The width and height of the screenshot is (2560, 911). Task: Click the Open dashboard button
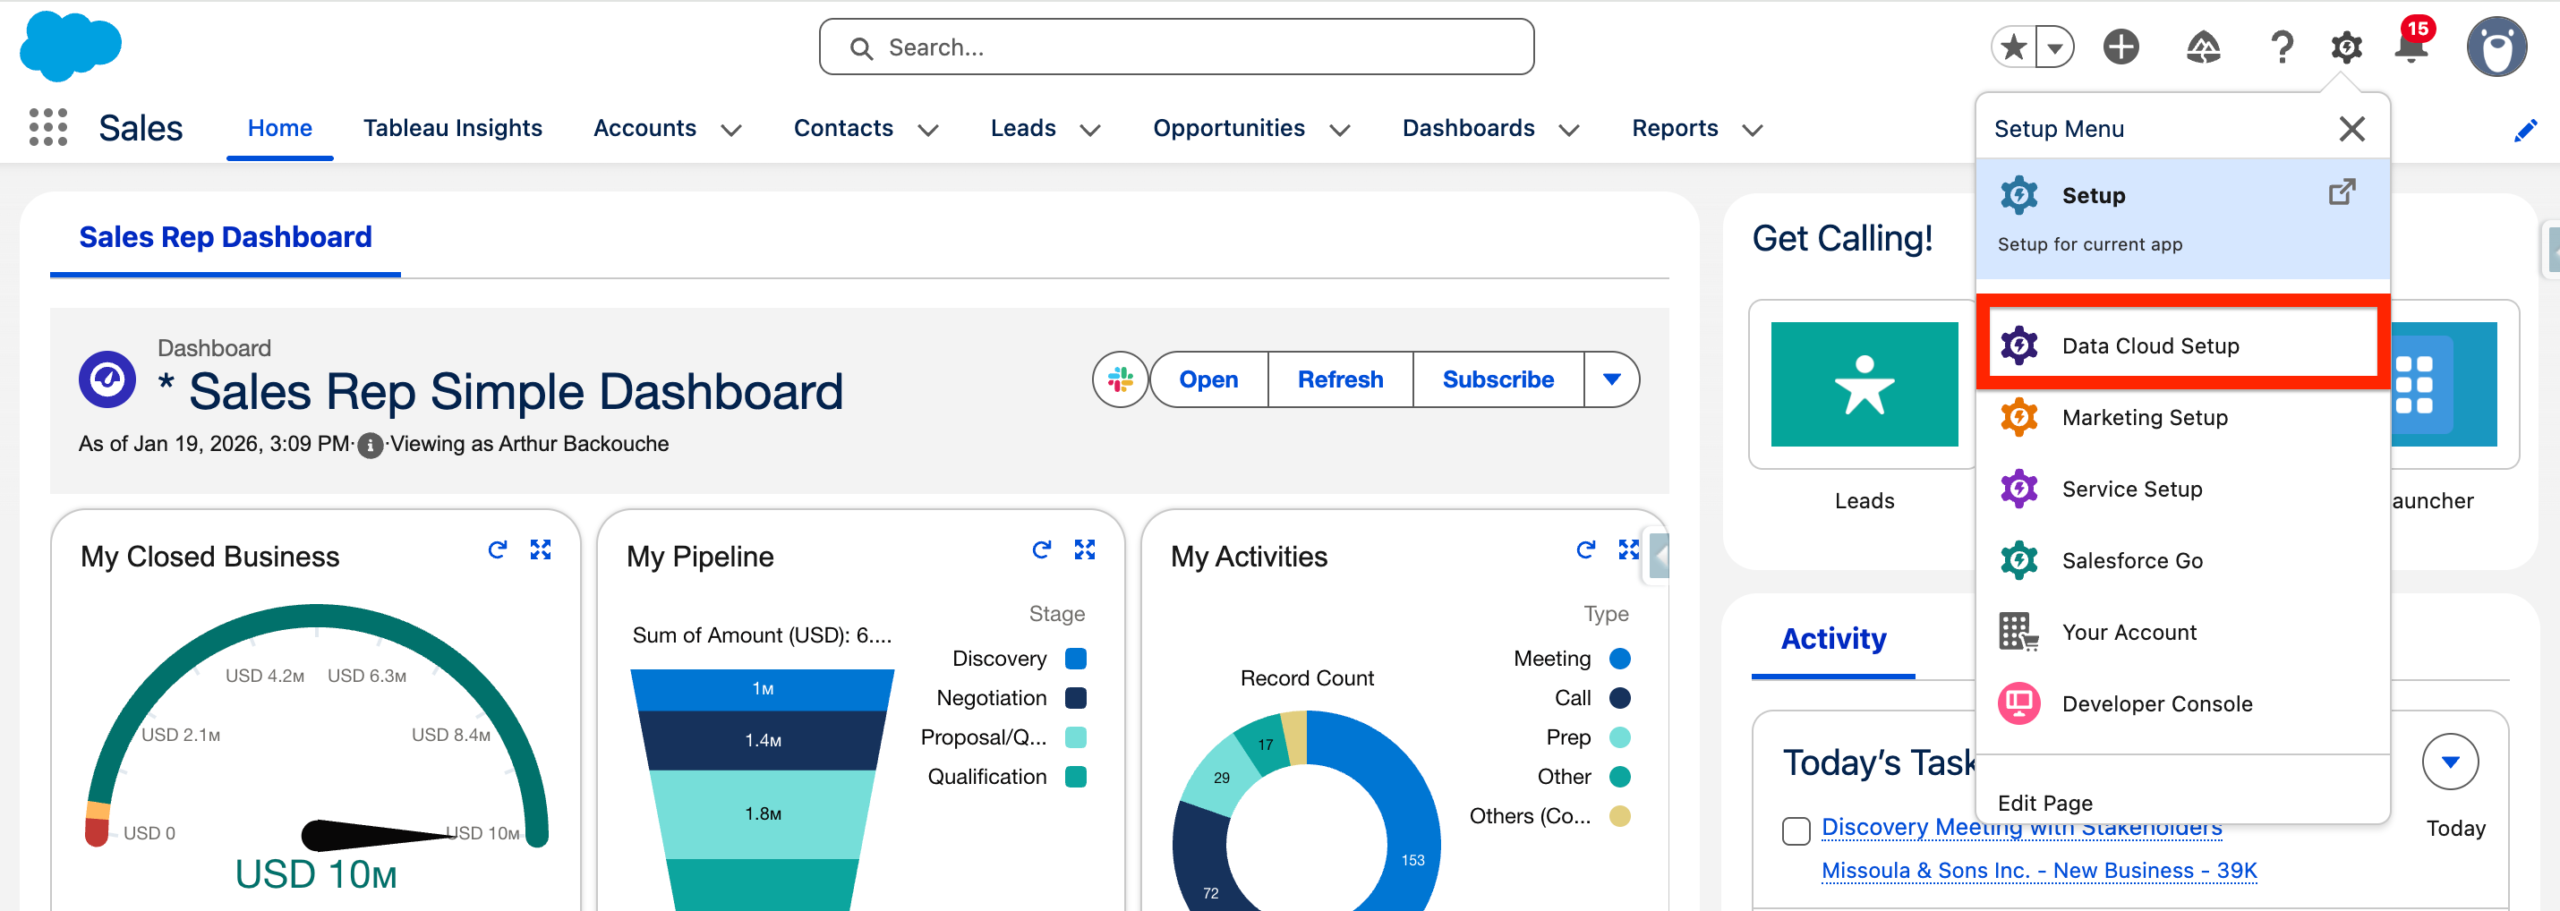point(1209,379)
